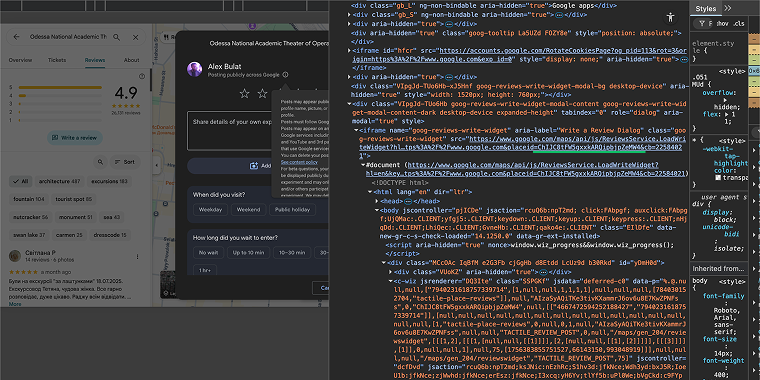This screenshot has width=760, height=380.
Task: Filter reviews by fountain 104
Action: pyautogui.click(x=29, y=199)
